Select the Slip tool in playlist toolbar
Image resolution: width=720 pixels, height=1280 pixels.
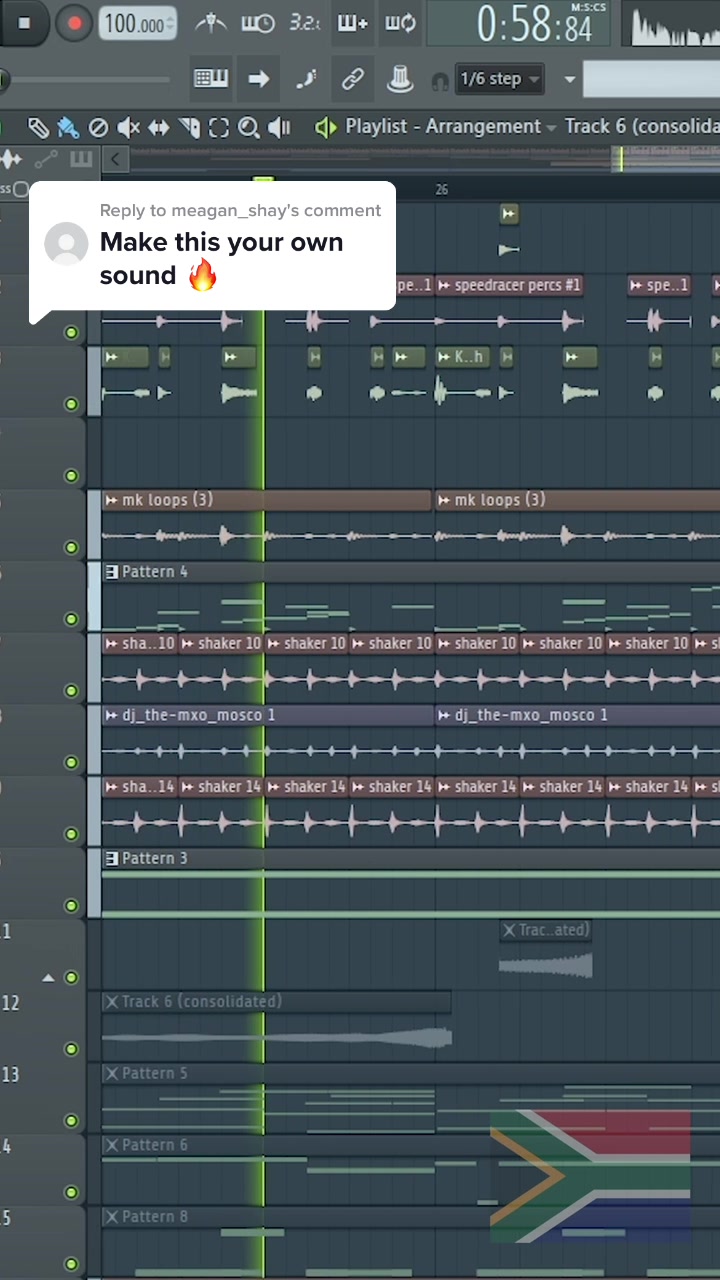159,127
